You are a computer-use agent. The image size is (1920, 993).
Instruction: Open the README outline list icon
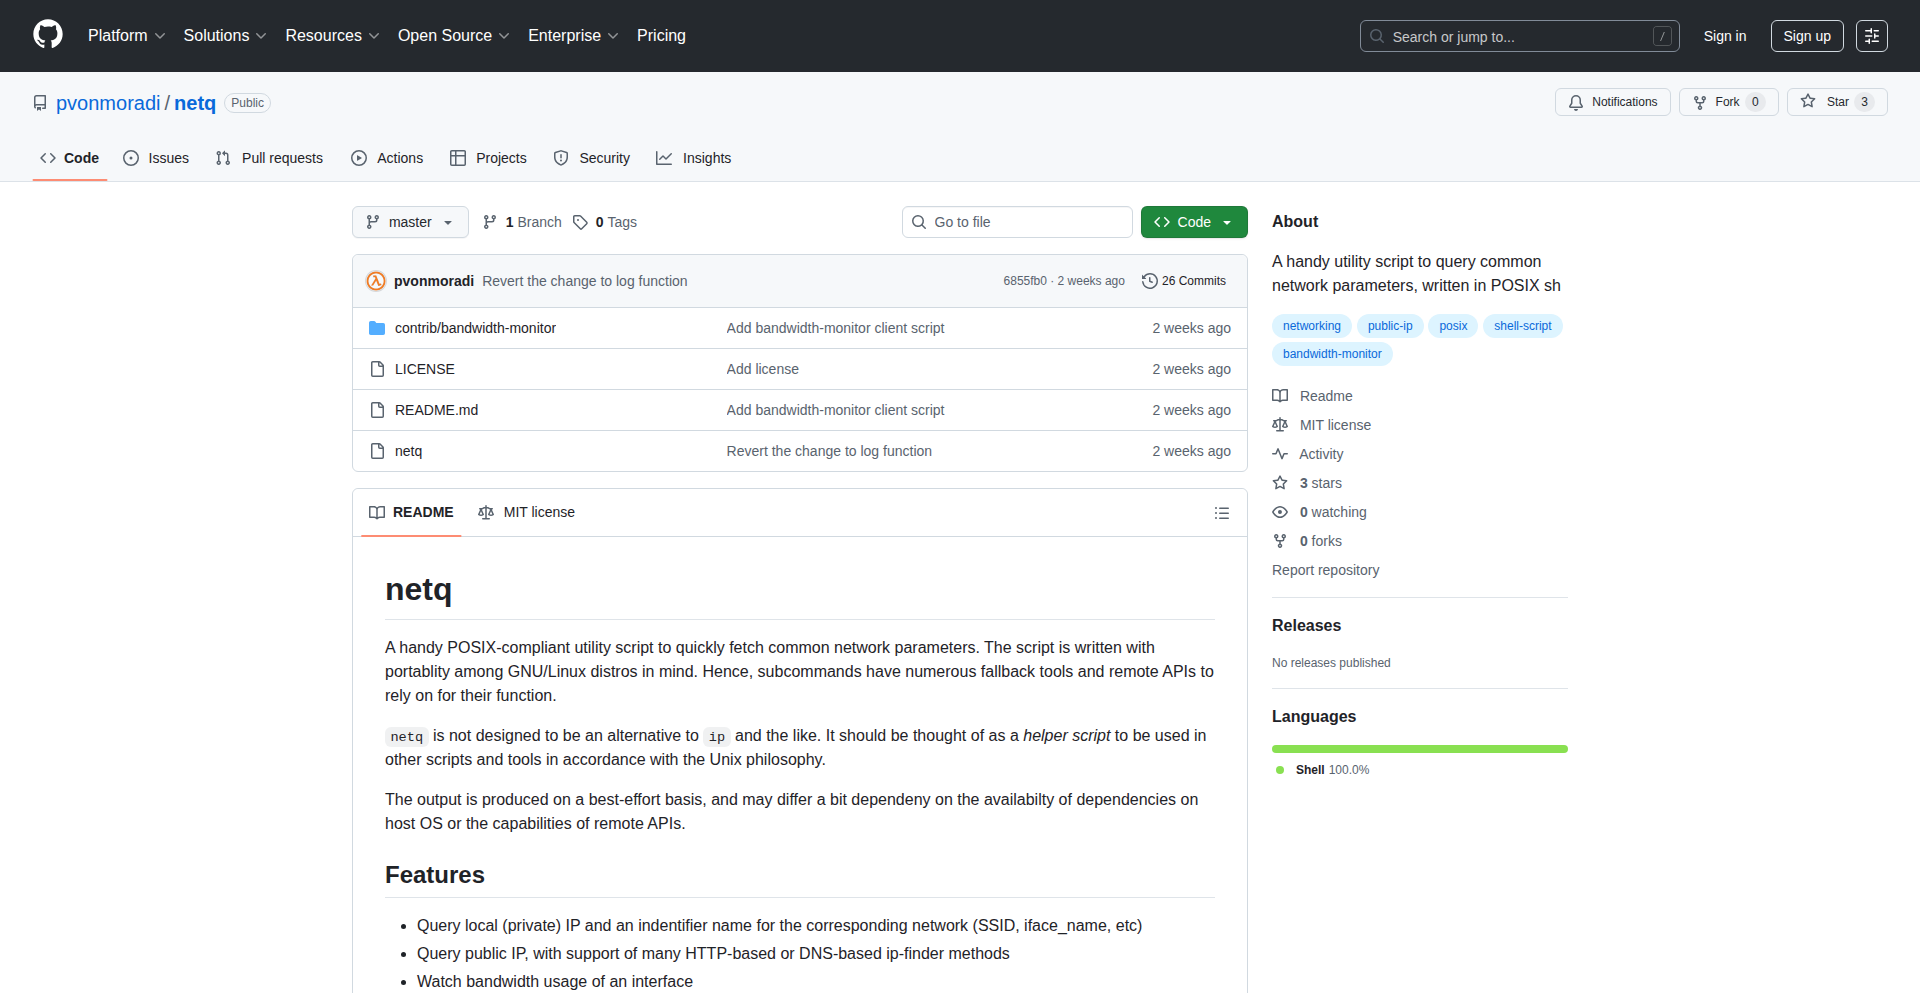click(x=1221, y=513)
